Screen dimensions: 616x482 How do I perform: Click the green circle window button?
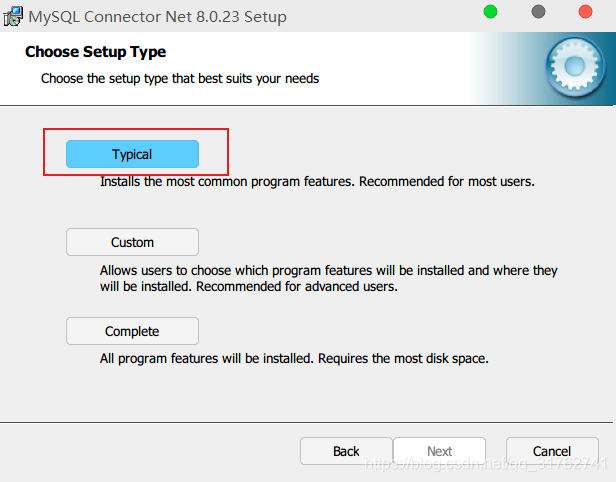490,11
